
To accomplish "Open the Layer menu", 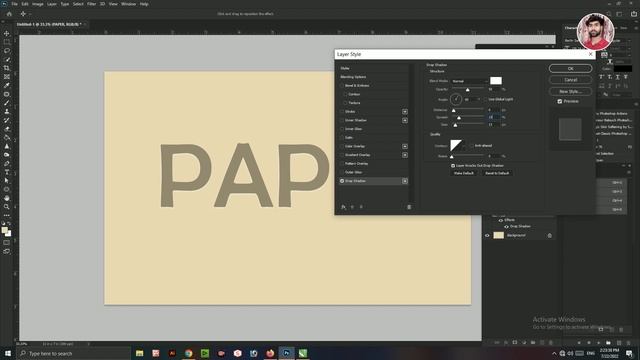I will coord(52,4).
